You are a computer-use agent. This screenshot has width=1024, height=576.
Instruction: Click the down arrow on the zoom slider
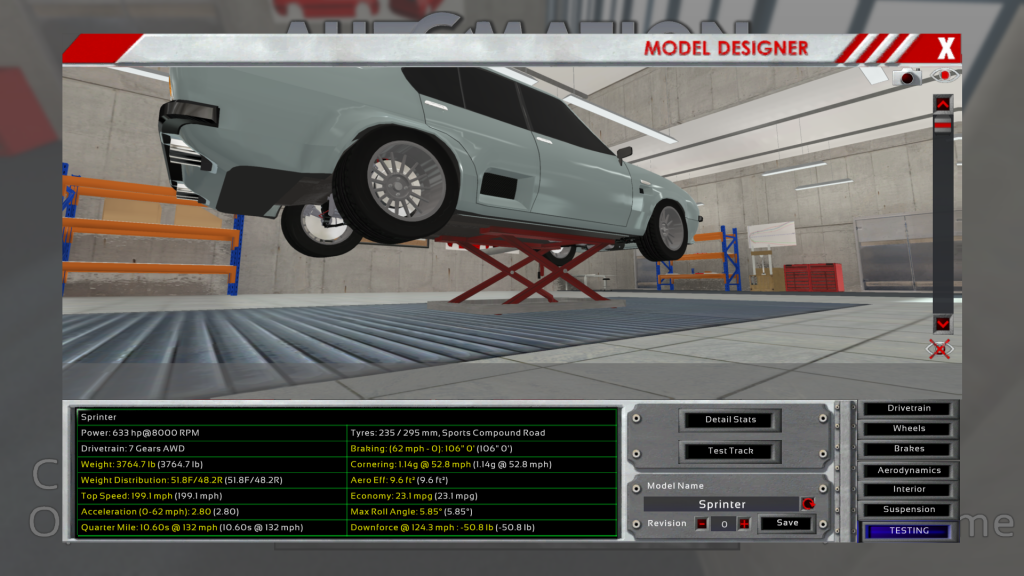[942, 324]
